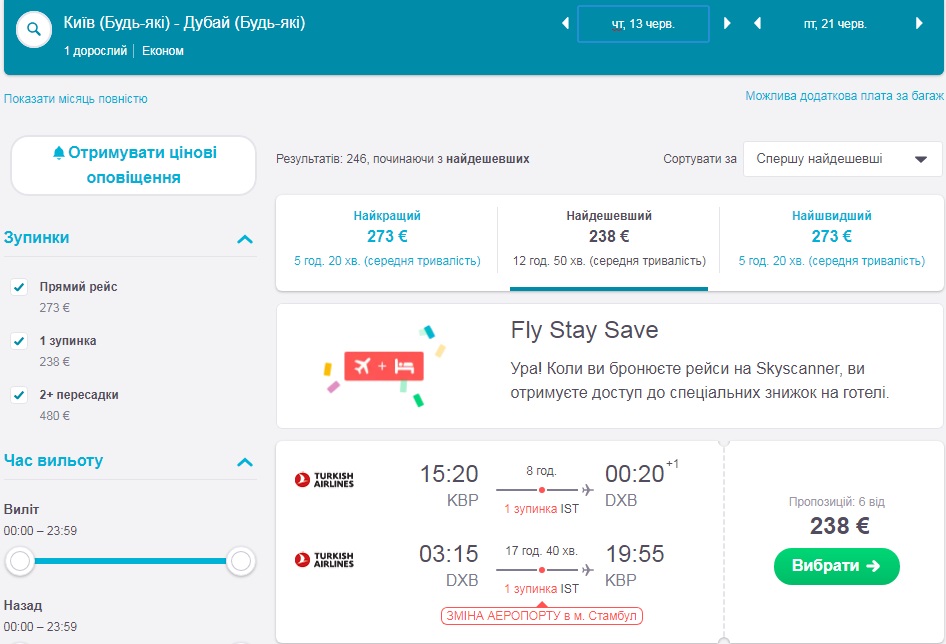
Task: Click the search magnifier icon
Action: point(34,29)
